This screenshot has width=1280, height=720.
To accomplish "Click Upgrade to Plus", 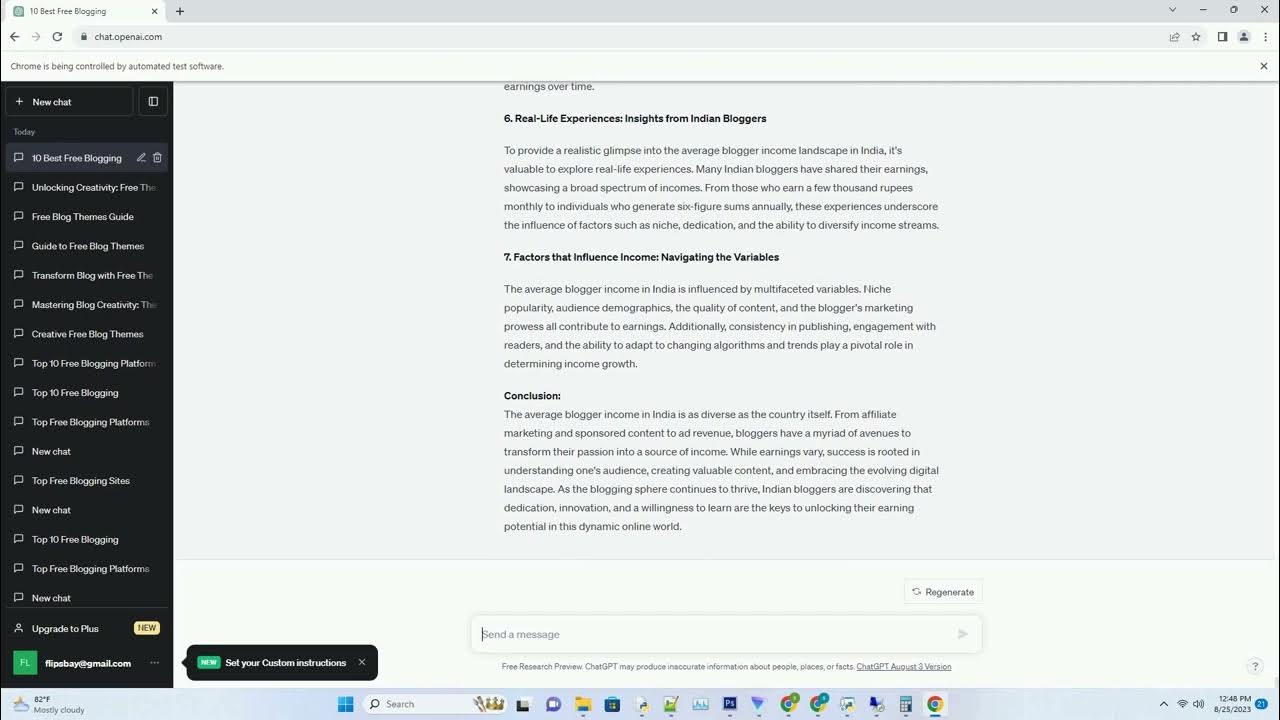I will pos(86,628).
